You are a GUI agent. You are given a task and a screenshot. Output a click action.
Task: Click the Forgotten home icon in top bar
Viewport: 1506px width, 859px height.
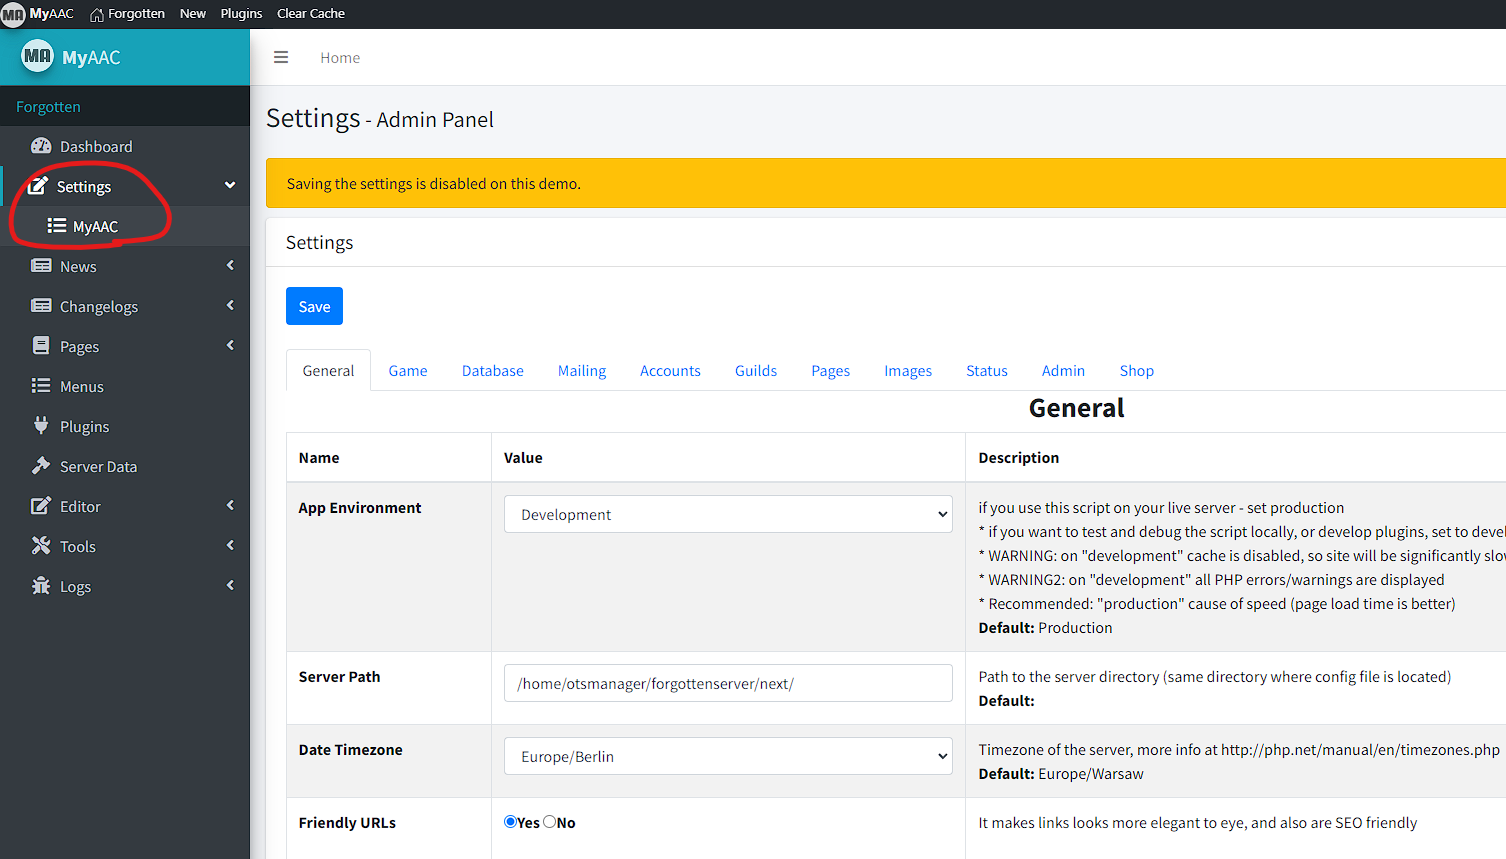(x=98, y=13)
